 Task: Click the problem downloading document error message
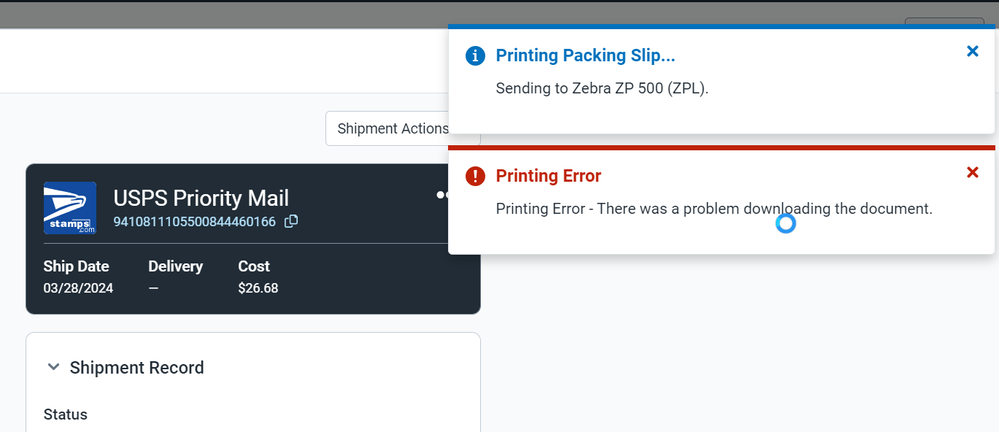(x=714, y=209)
